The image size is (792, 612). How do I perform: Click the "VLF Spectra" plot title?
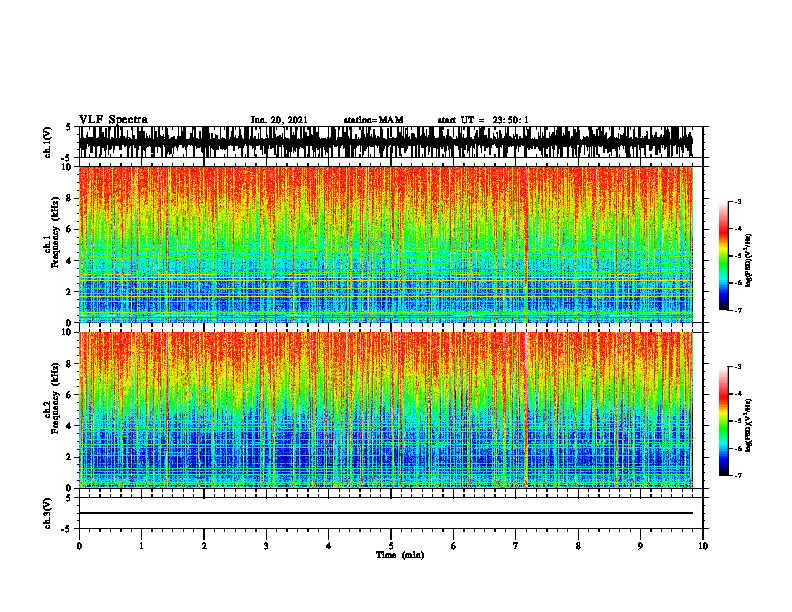[113, 119]
